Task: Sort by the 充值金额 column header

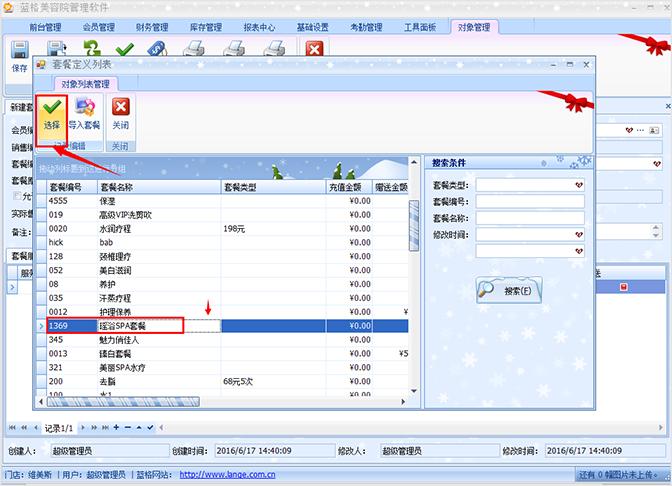Action: 343,186
